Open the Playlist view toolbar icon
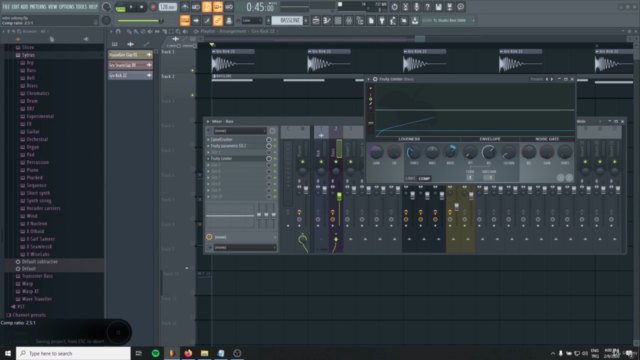Image resolution: width=640 pixels, height=360 pixels. pos(316,20)
